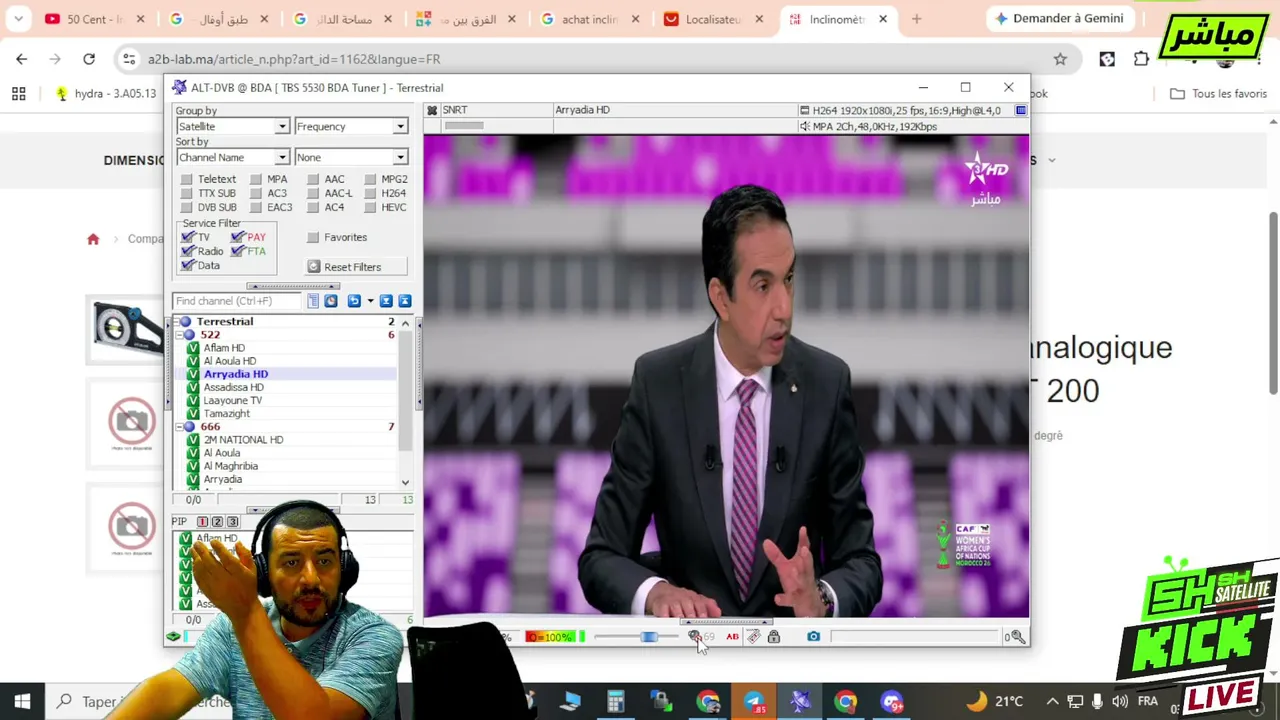1280x720 pixels.
Task: Open a new browser tab
Action: tap(916, 19)
